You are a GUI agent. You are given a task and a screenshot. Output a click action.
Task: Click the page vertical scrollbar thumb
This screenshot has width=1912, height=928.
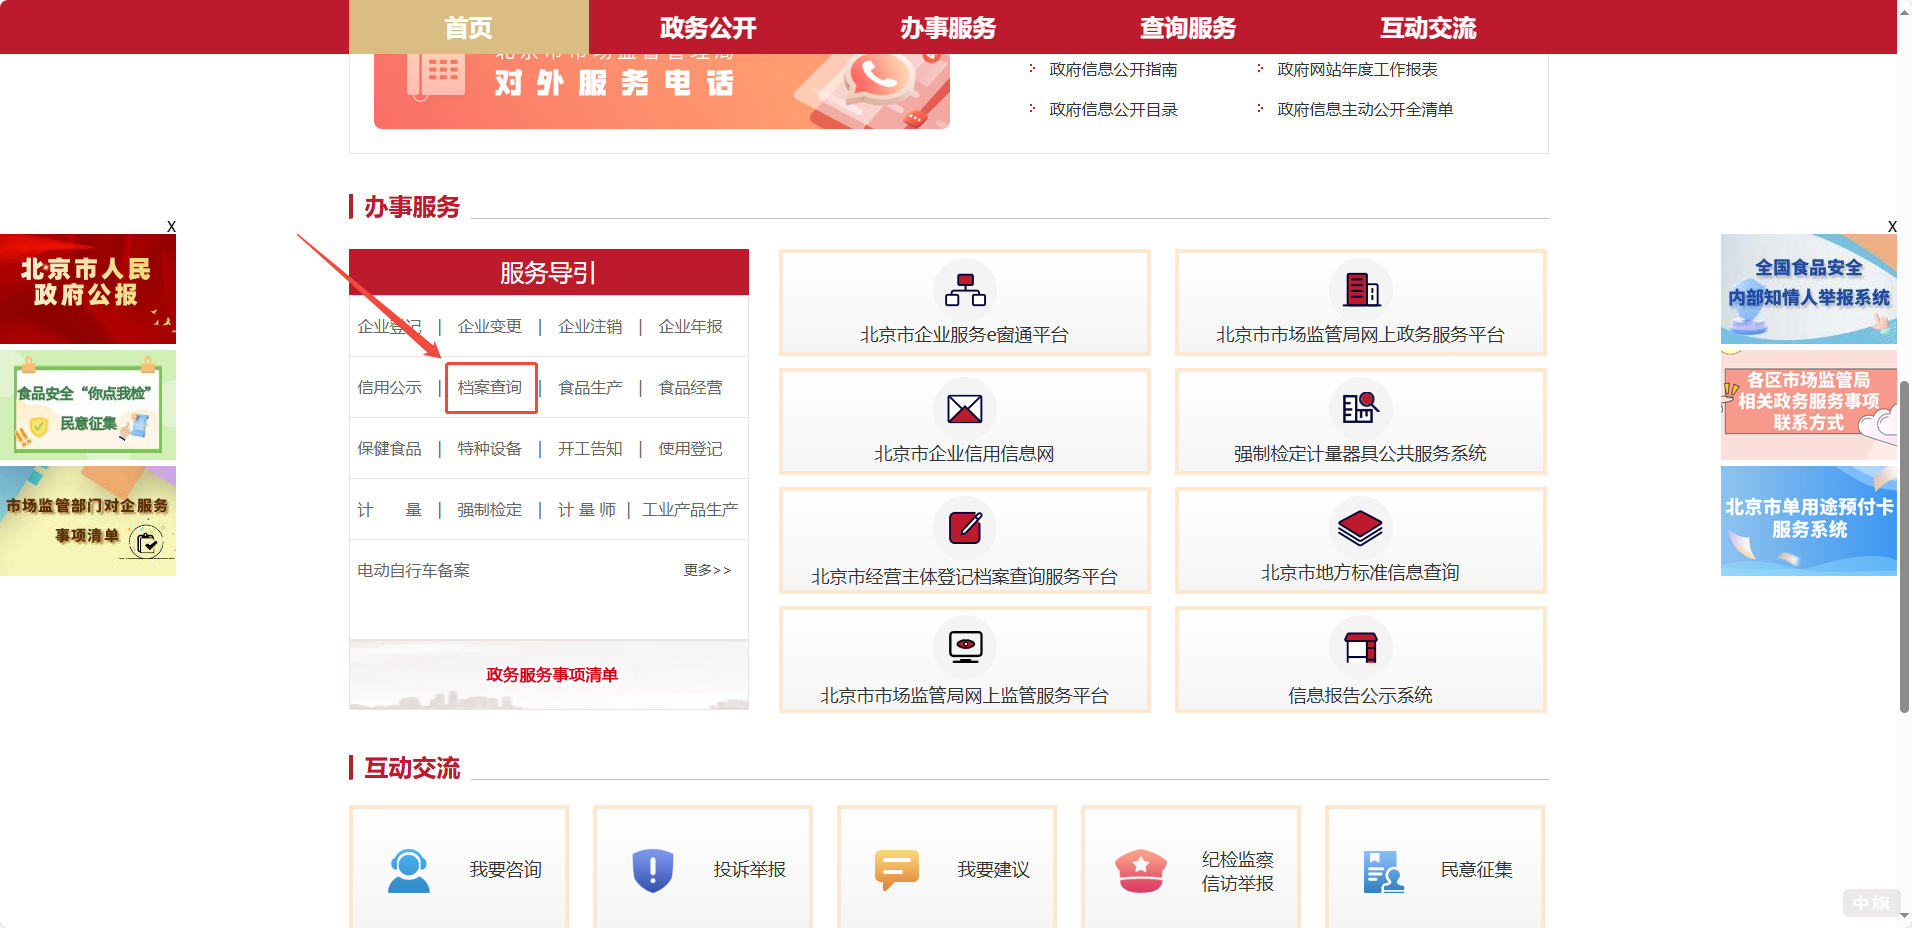[1904, 546]
